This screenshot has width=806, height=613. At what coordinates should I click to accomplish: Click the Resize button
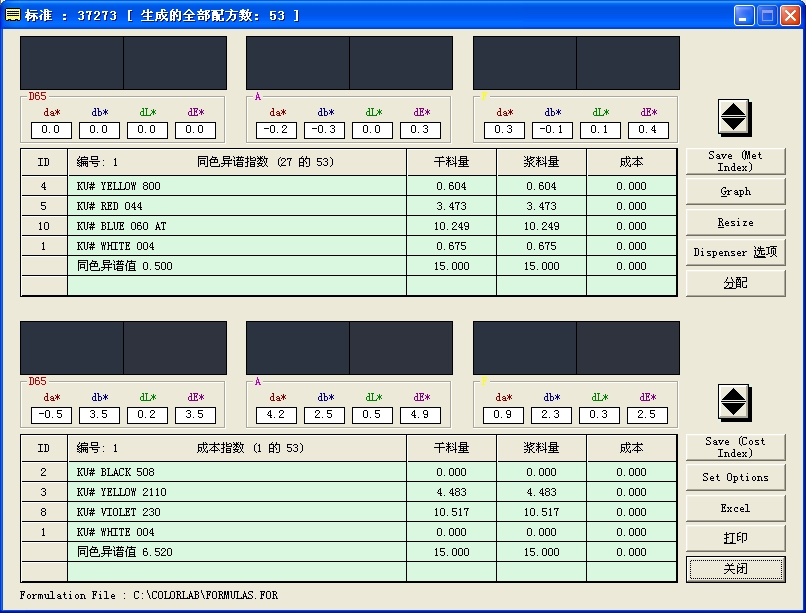735,222
